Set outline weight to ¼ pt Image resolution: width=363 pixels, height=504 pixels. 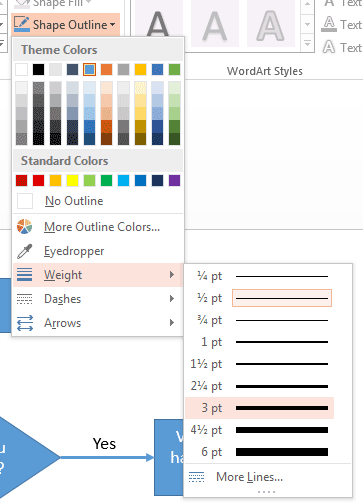260,276
